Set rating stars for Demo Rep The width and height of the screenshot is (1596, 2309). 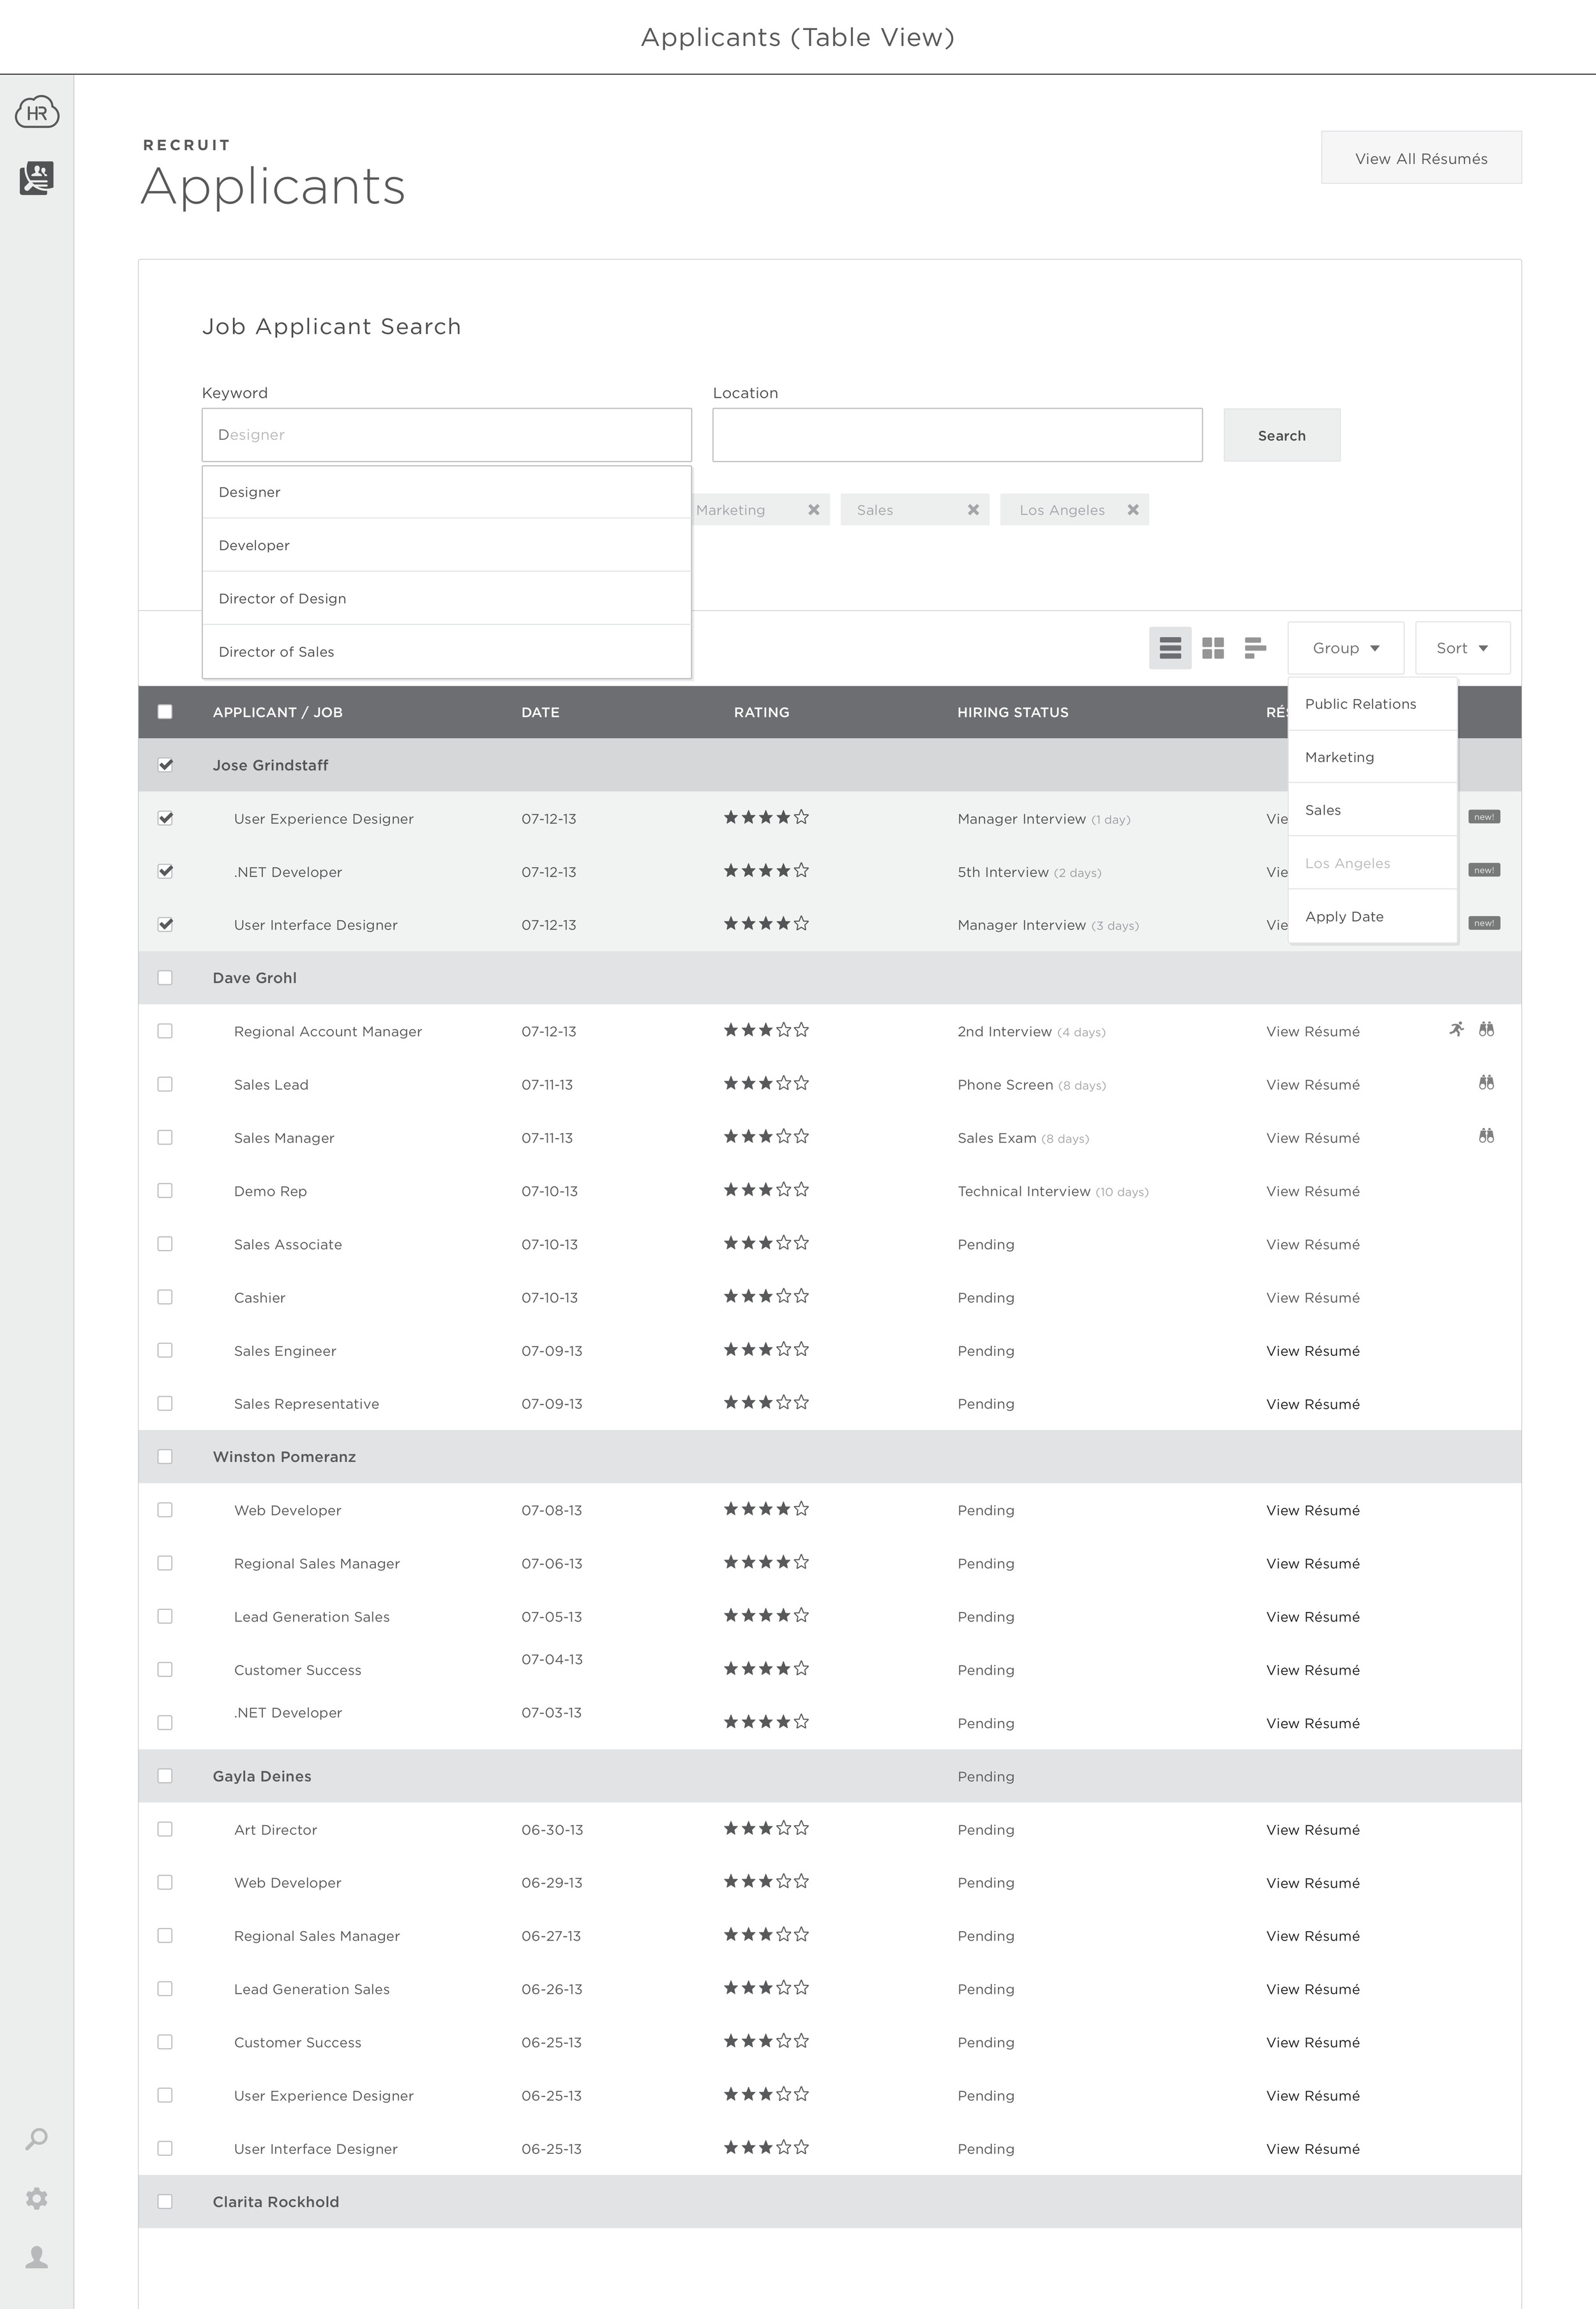click(x=766, y=1190)
